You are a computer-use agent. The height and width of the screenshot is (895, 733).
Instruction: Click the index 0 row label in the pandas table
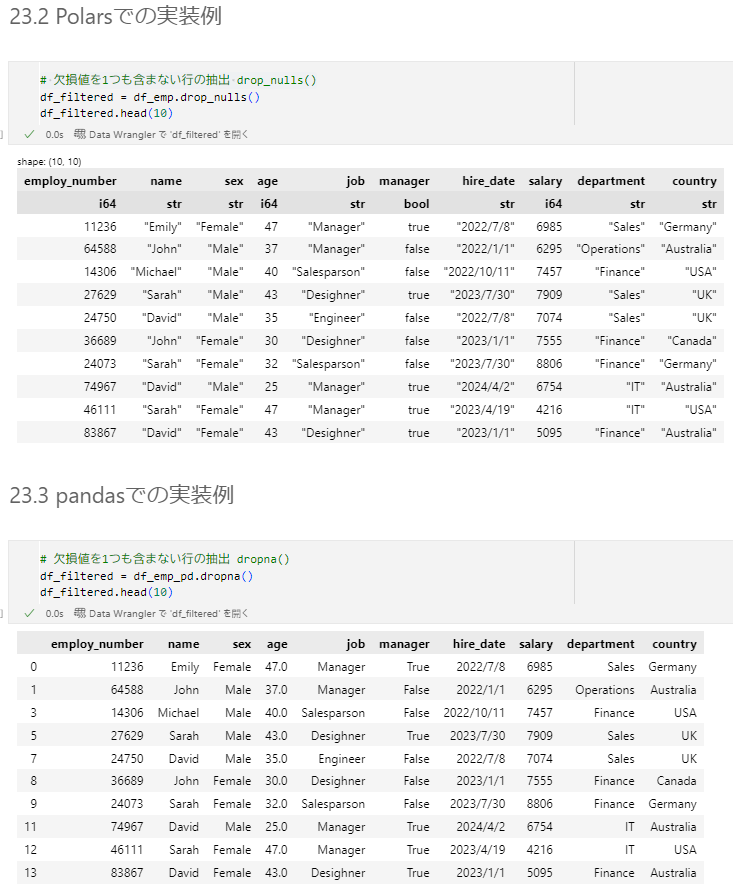tap(34, 667)
